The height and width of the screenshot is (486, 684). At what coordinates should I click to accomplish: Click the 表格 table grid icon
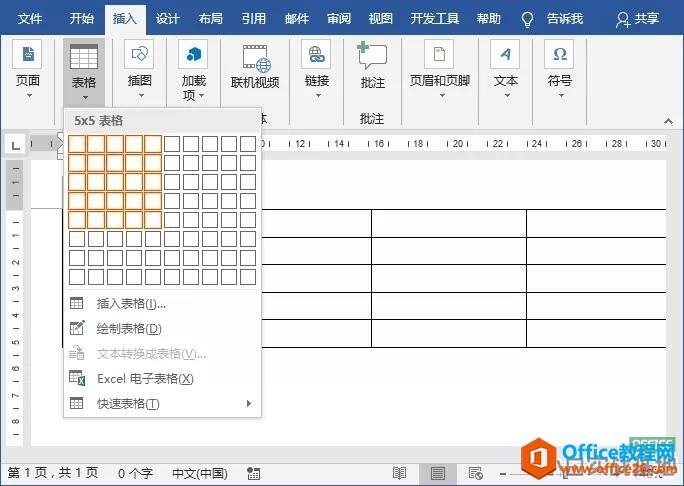coord(84,57)
